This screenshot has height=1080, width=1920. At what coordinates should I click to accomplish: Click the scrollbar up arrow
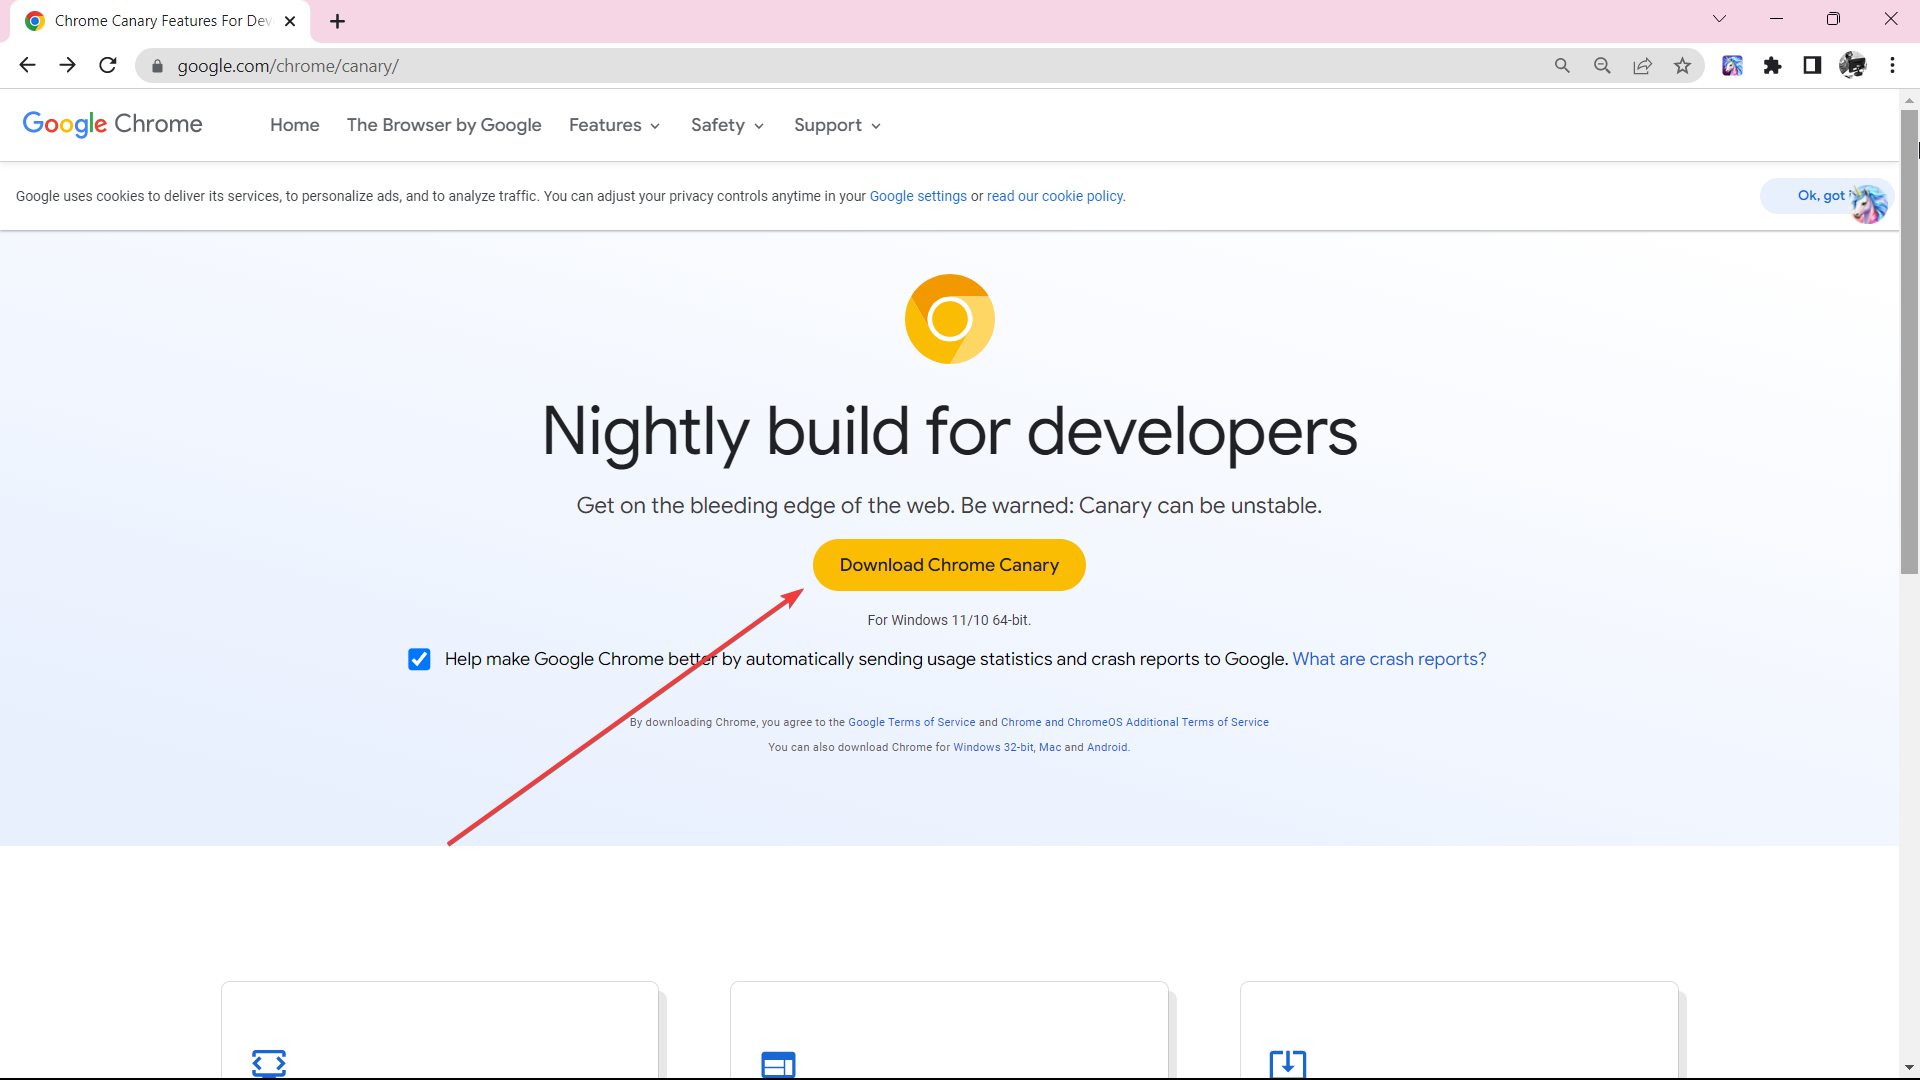pyautogui.click(x=1909, y=100)
